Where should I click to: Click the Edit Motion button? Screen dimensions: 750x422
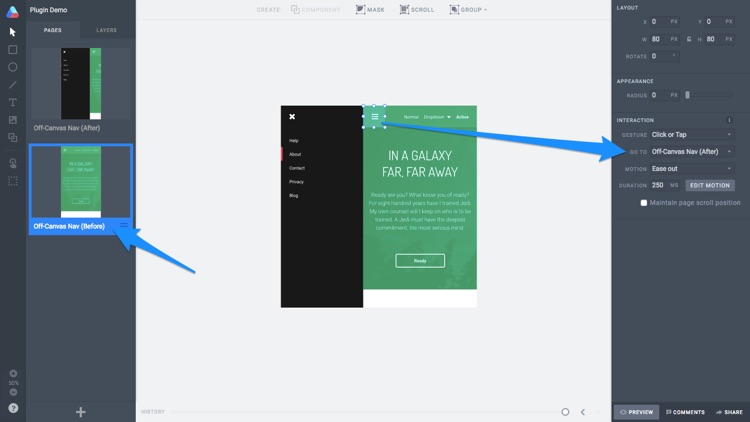pyautogui.click(x=710, y=185)
